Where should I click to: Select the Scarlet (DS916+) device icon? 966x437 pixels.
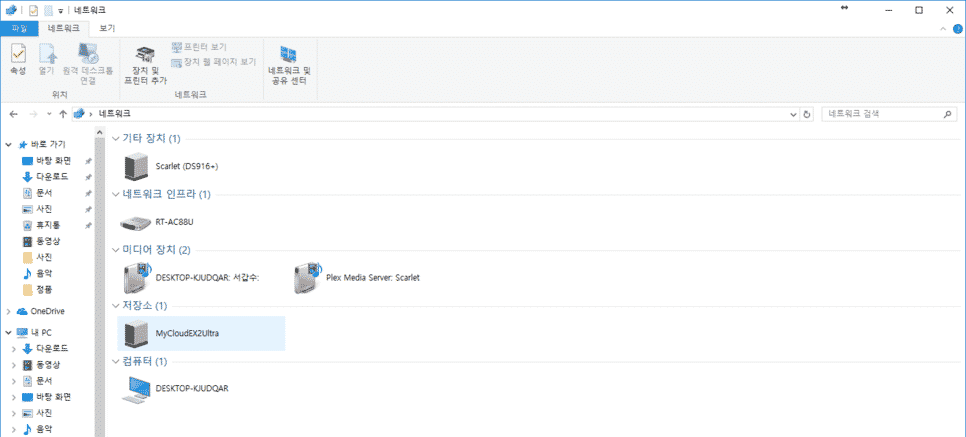point(136,166)
